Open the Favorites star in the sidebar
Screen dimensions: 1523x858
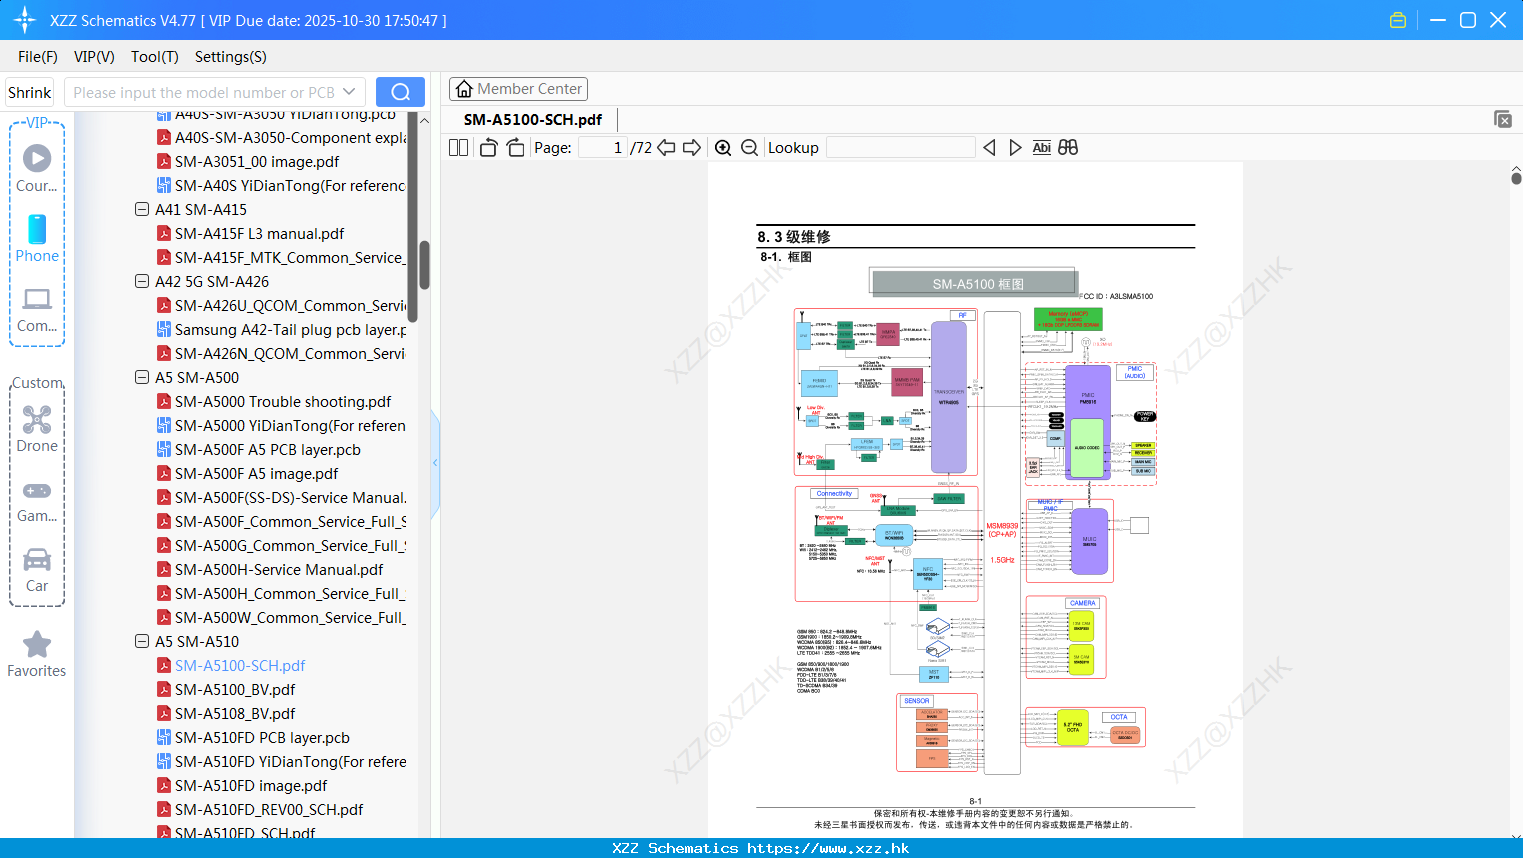tap(37, 644)
